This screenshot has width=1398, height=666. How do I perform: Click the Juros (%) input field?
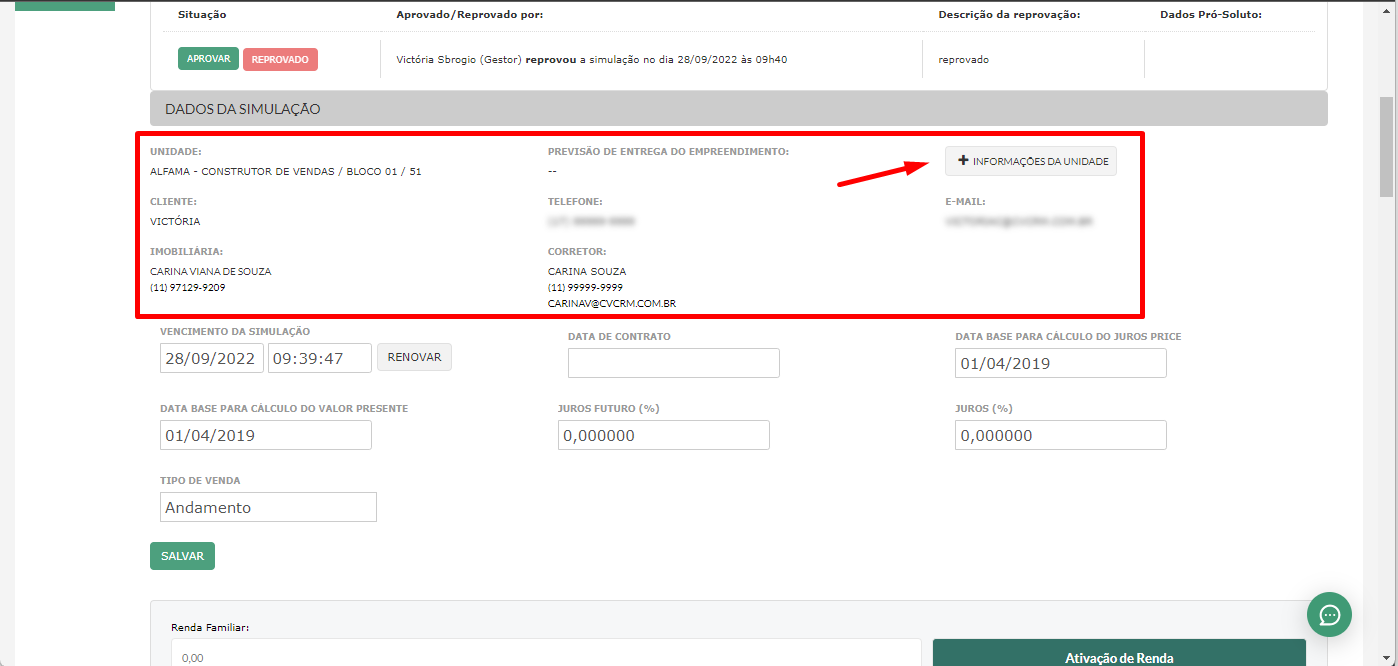(1061, 435)
